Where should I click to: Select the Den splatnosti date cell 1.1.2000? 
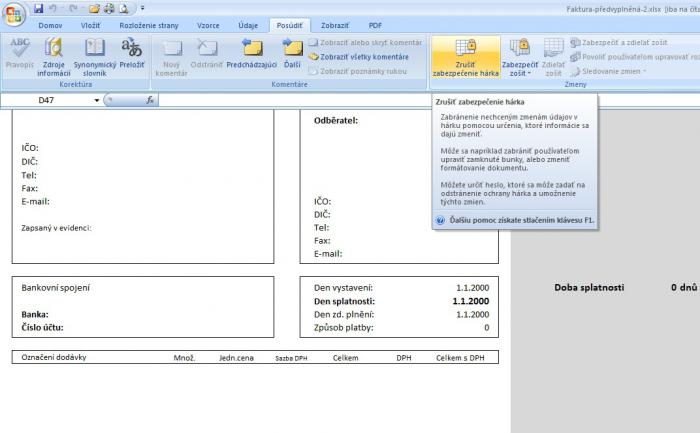pyautogui.click(x=470, y=301)
